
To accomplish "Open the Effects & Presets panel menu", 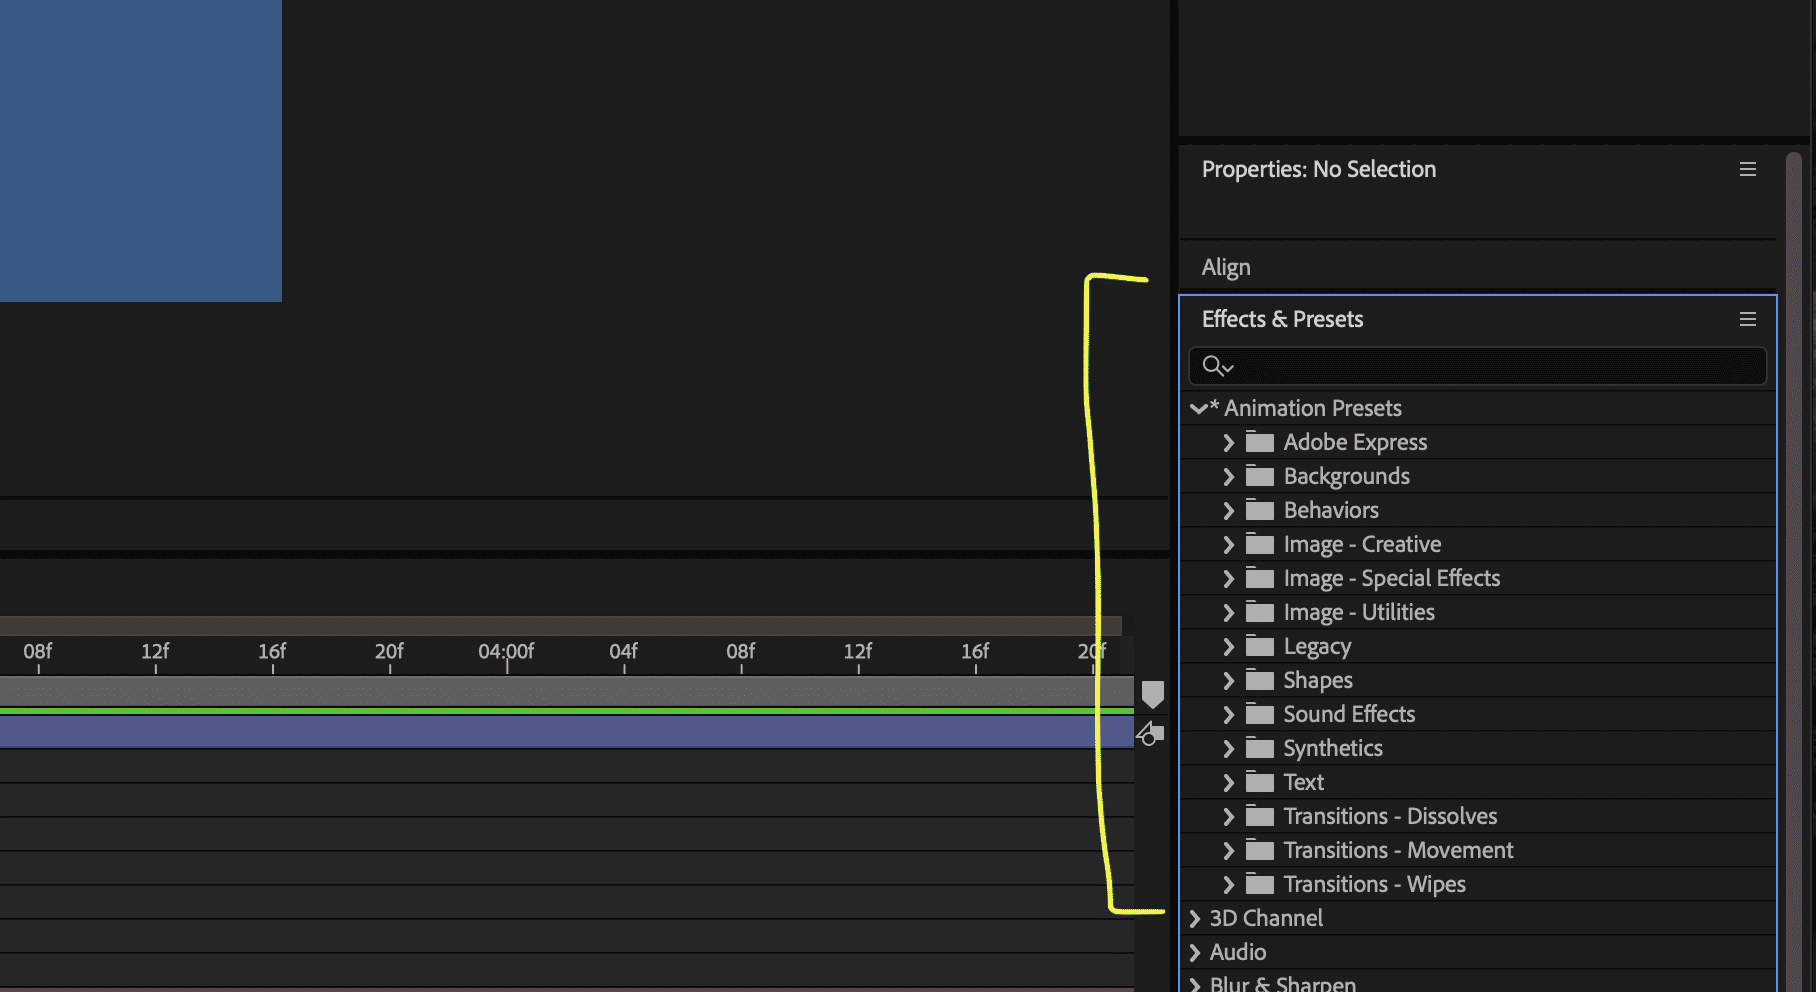I will click(1748, 319).
